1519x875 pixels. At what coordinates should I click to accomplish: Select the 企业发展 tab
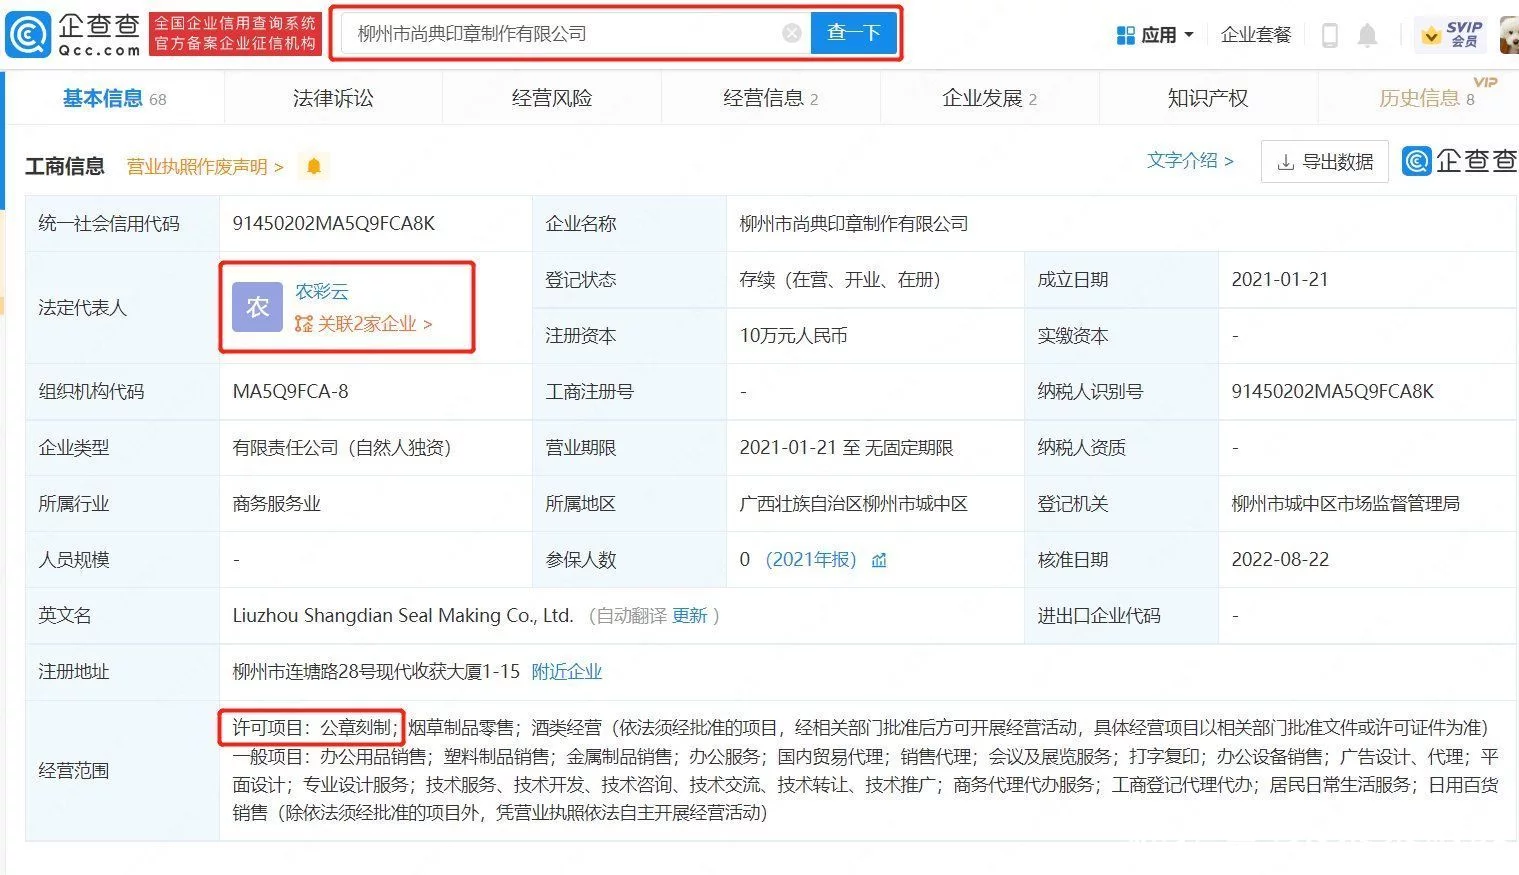(989, 98)
